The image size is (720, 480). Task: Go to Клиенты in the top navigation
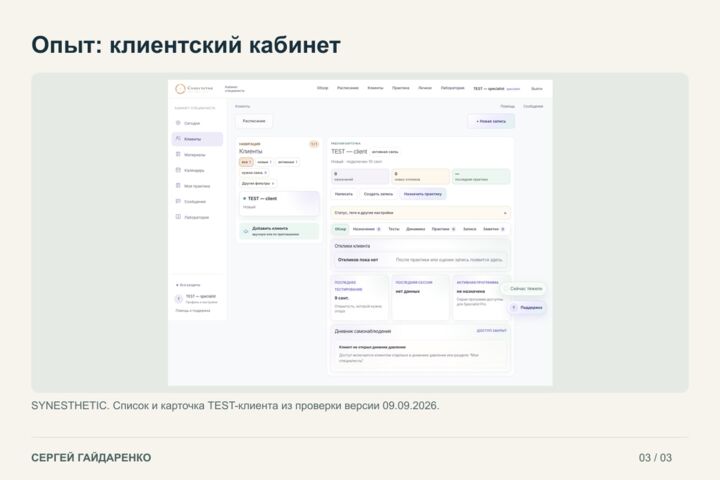(375, 88)
